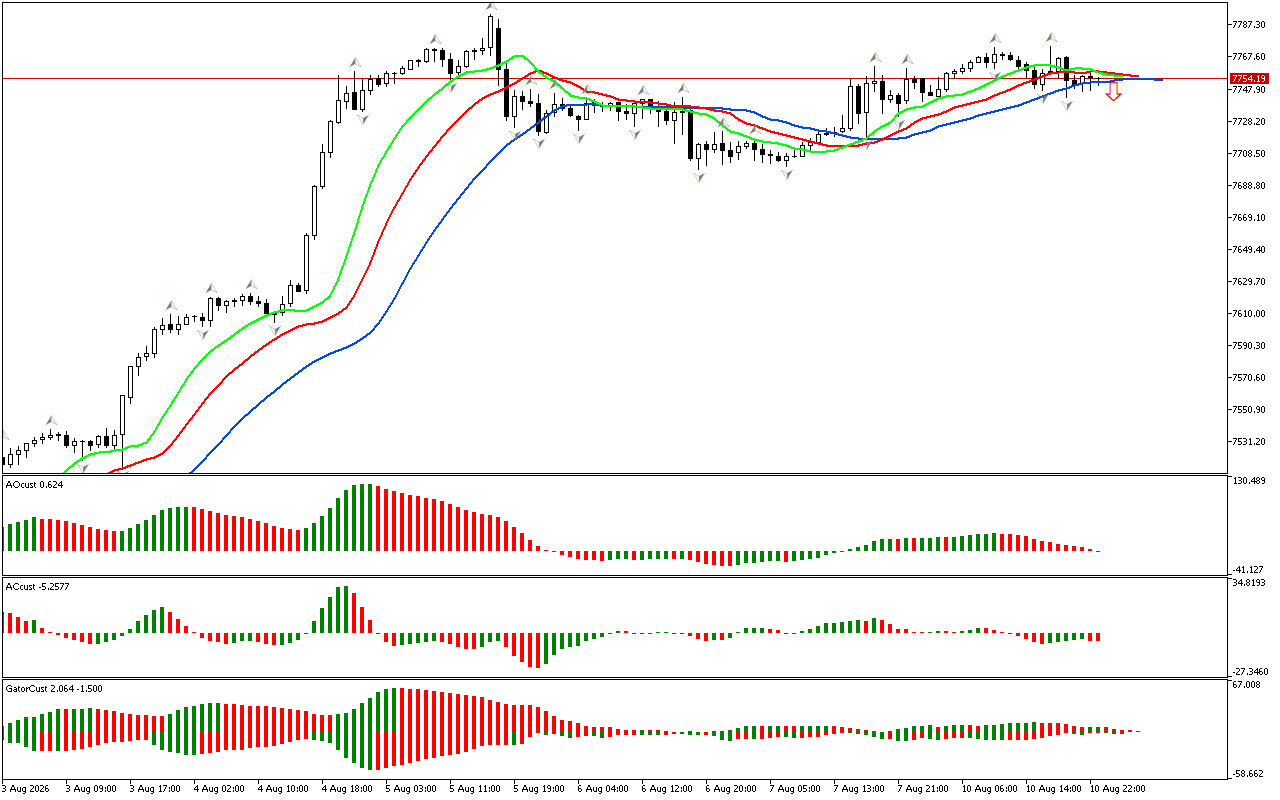This screenshot has height=800, width=1280.
Task: Select the 3 Aug 2026 date label
Action: [x=26, y=788]
